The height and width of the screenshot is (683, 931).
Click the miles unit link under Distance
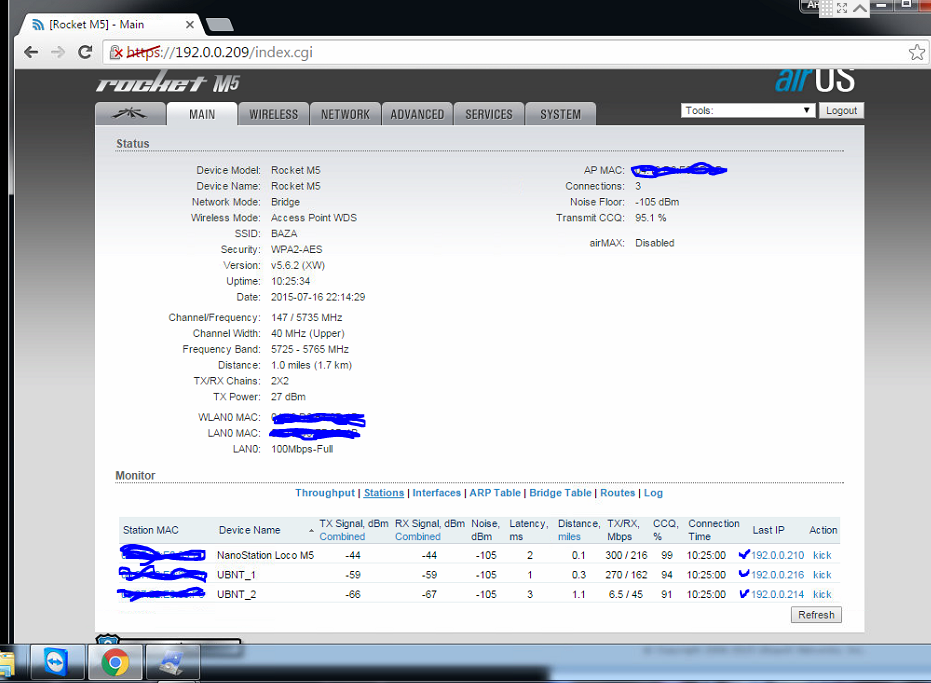point(569,537)
